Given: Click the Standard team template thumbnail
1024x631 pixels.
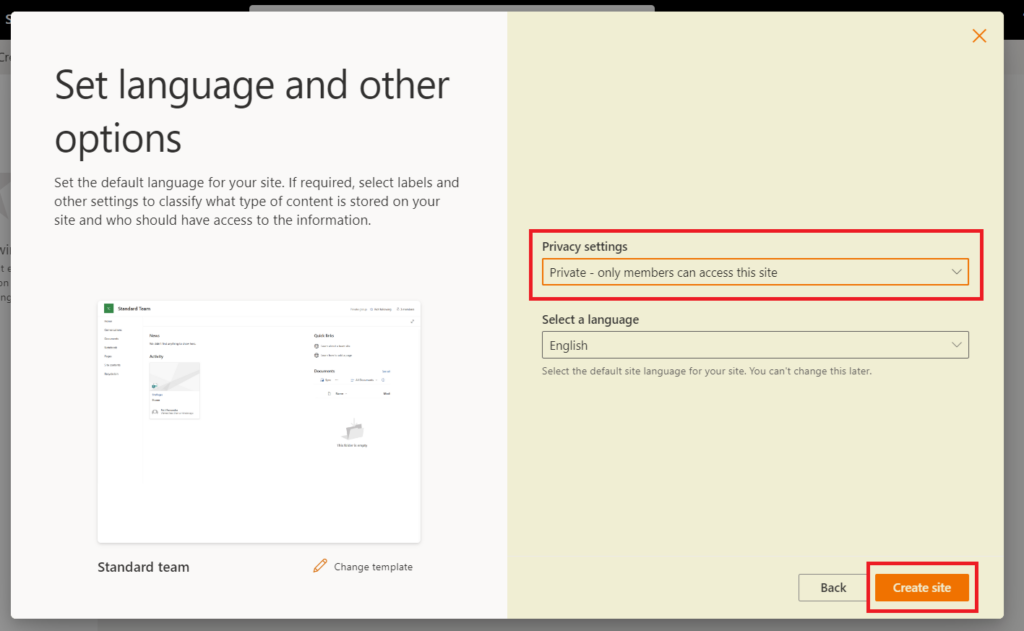Looking at the screenshot, I should (258, 421).
